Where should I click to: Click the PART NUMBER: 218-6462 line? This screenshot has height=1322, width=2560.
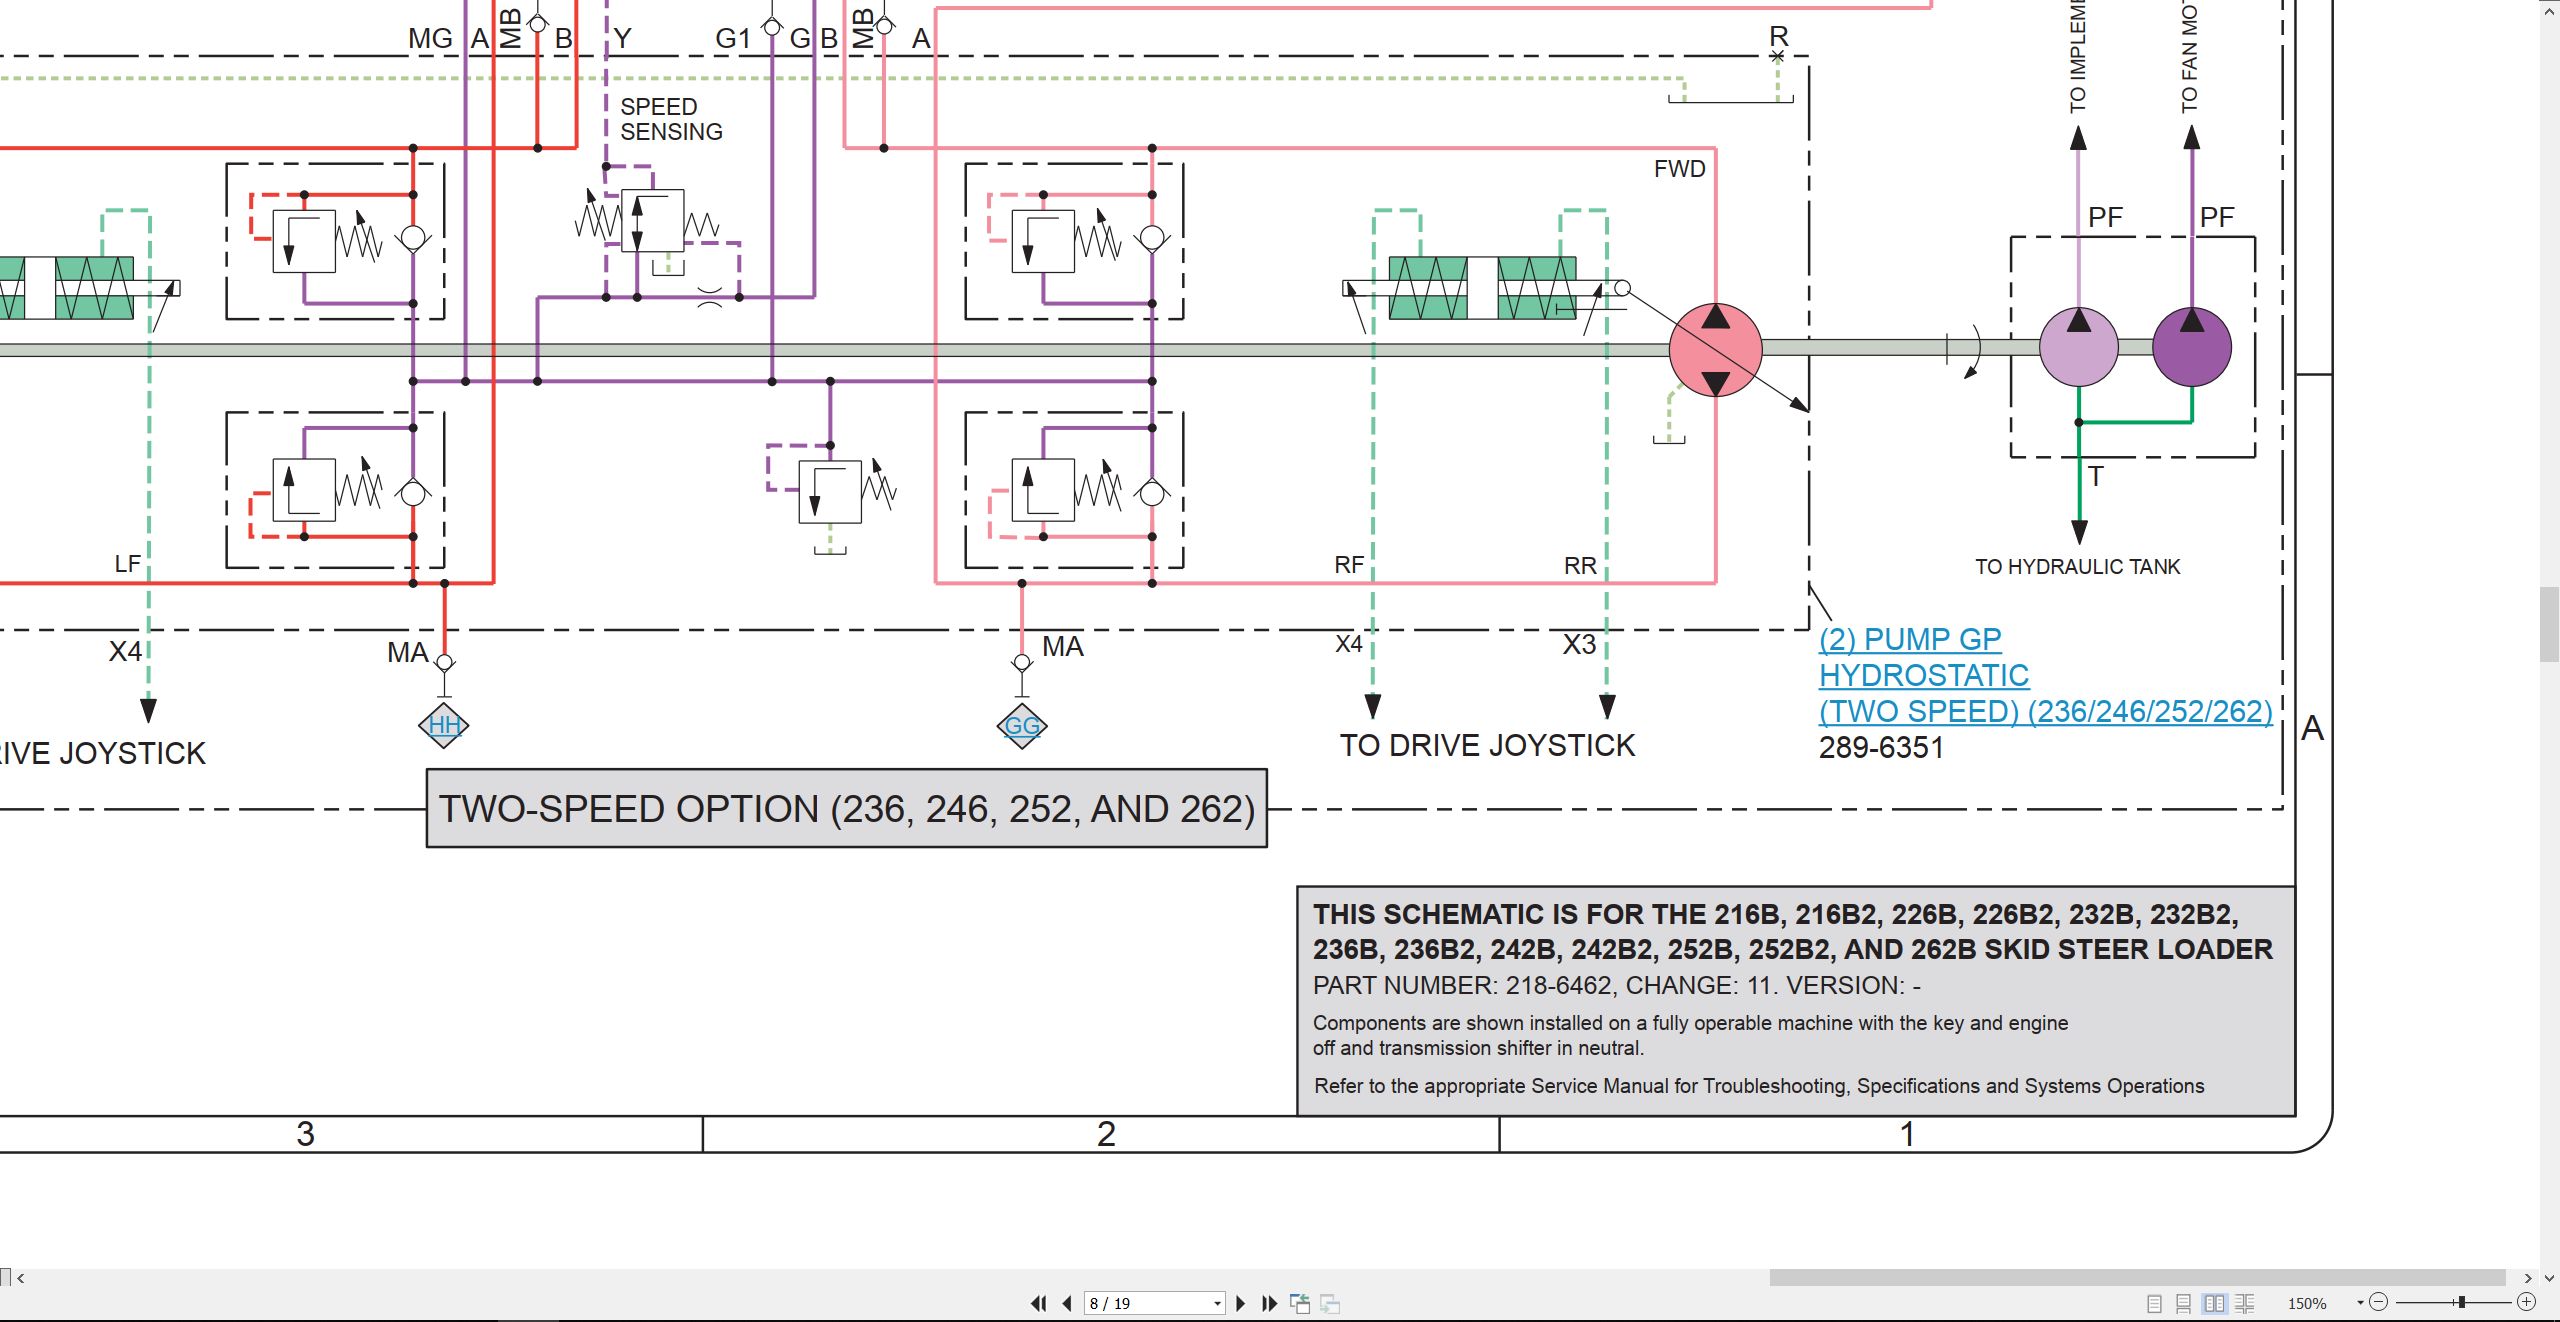tap(1616, 985)
